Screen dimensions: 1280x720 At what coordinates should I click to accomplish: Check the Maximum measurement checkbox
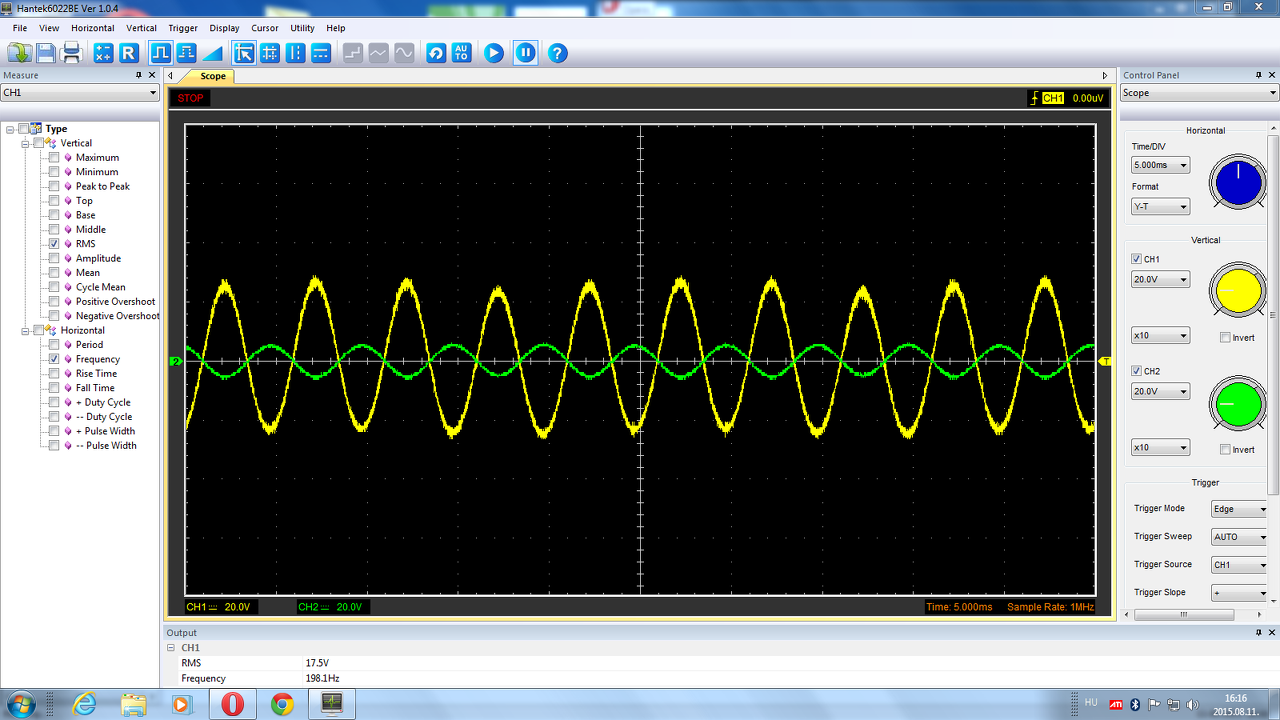click(54, 157)
